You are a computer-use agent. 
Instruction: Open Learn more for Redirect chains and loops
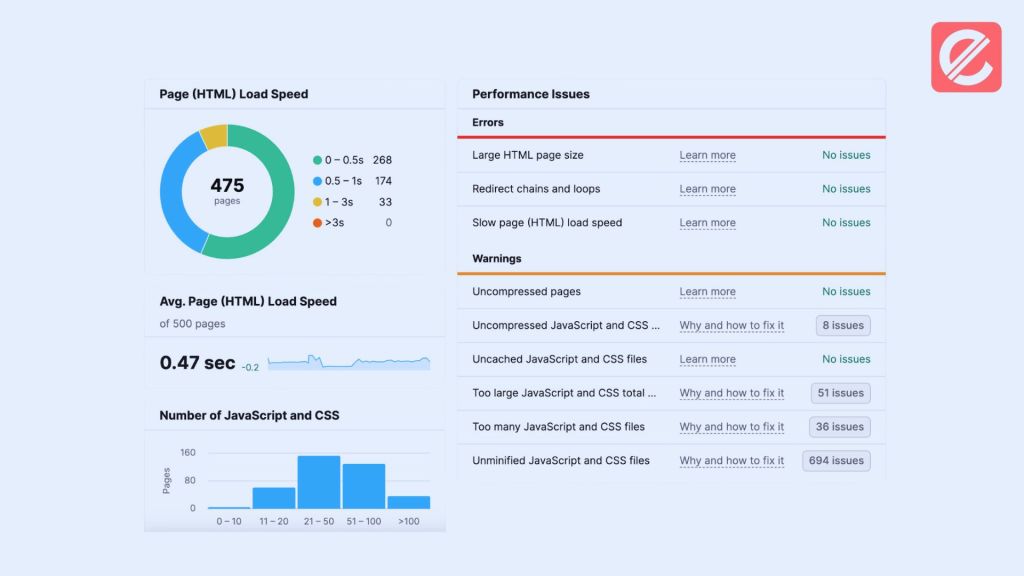pos(707,189)
